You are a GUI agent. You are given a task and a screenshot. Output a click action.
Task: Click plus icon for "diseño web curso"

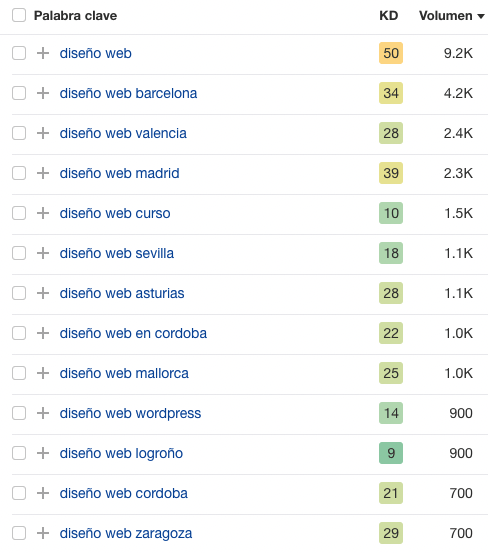(43, 213)
